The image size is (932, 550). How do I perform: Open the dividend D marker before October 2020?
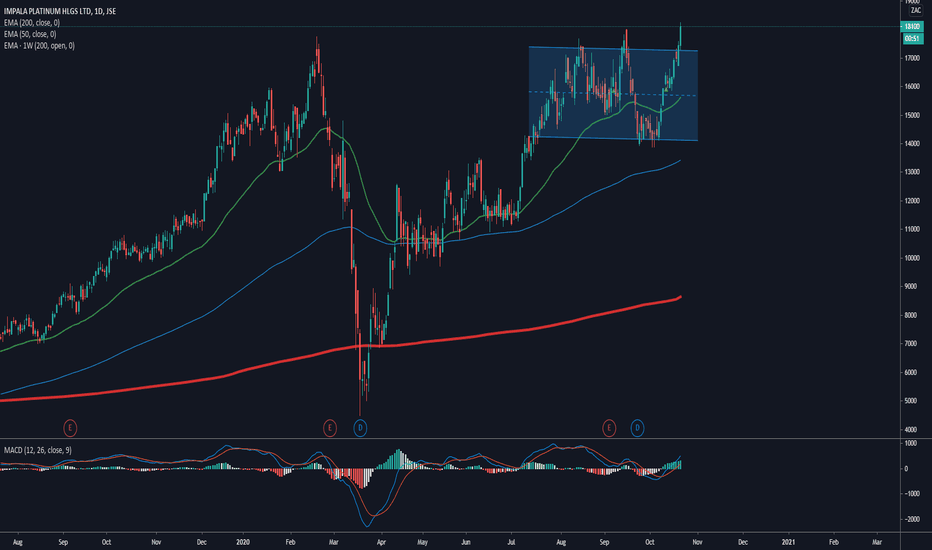click(x=637, y=428)
